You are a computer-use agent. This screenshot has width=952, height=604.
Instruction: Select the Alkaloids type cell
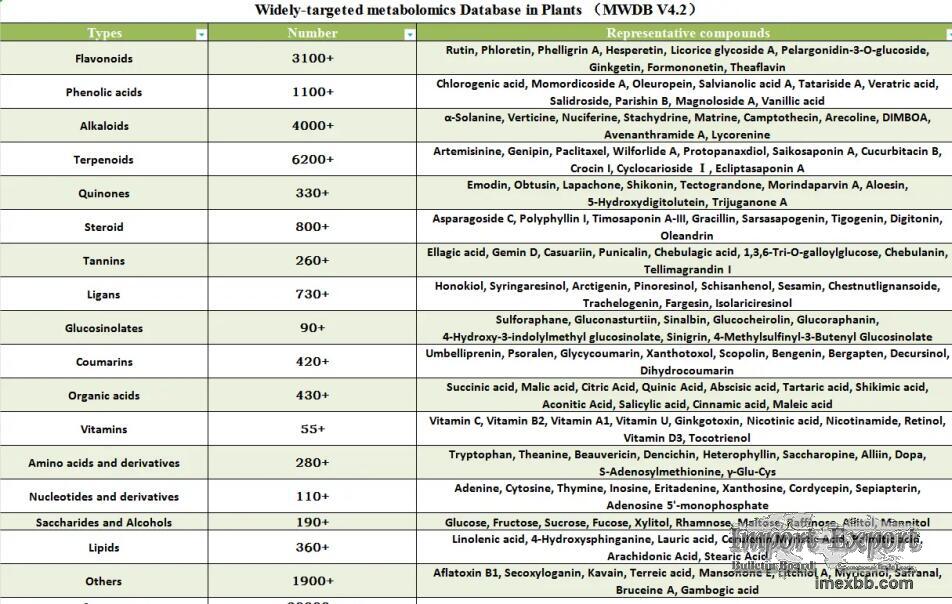[x=104, y=126]
